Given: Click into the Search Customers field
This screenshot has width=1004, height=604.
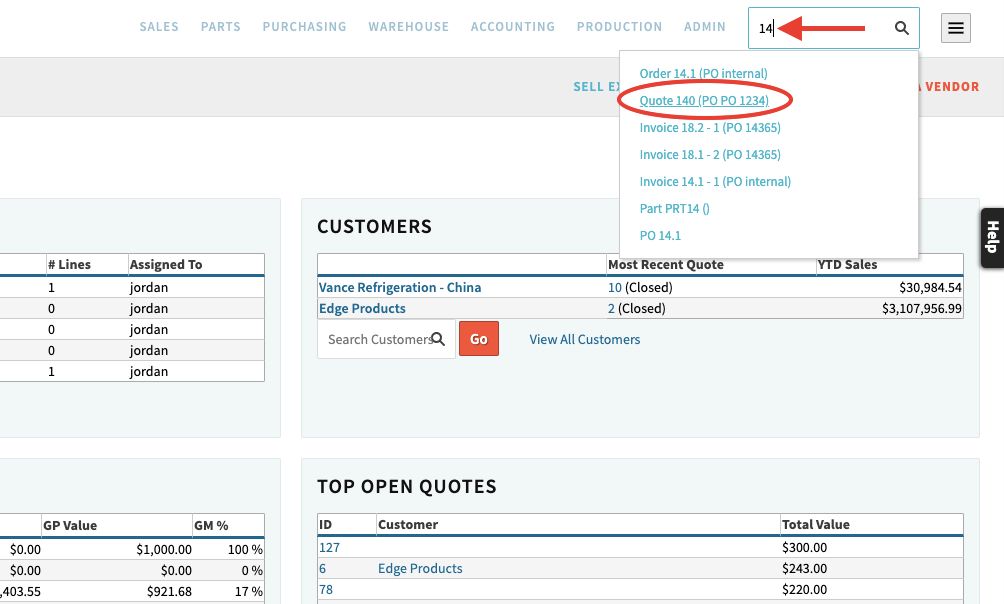Looking at the screenshot, I should tap(378, 339).
